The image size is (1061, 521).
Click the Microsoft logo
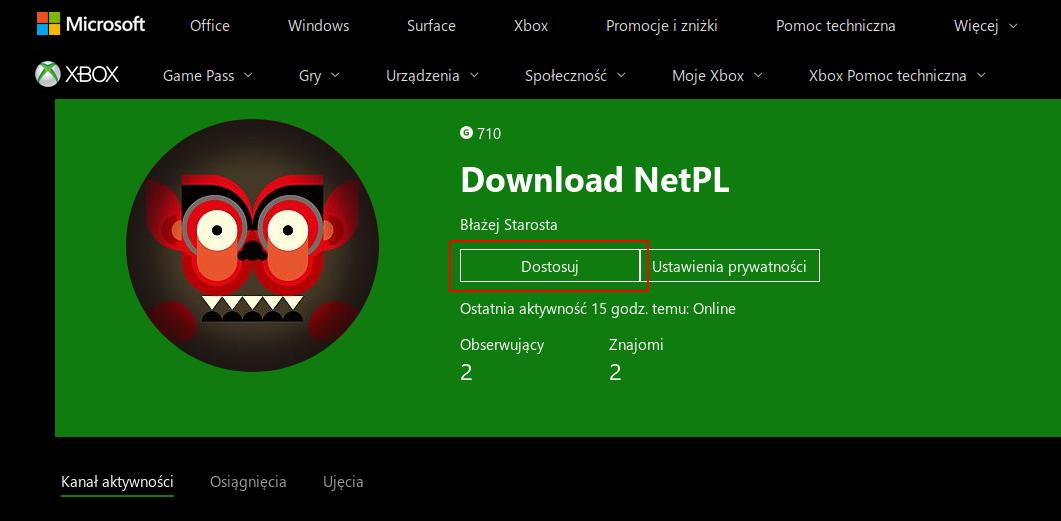[x=91, y=24]
